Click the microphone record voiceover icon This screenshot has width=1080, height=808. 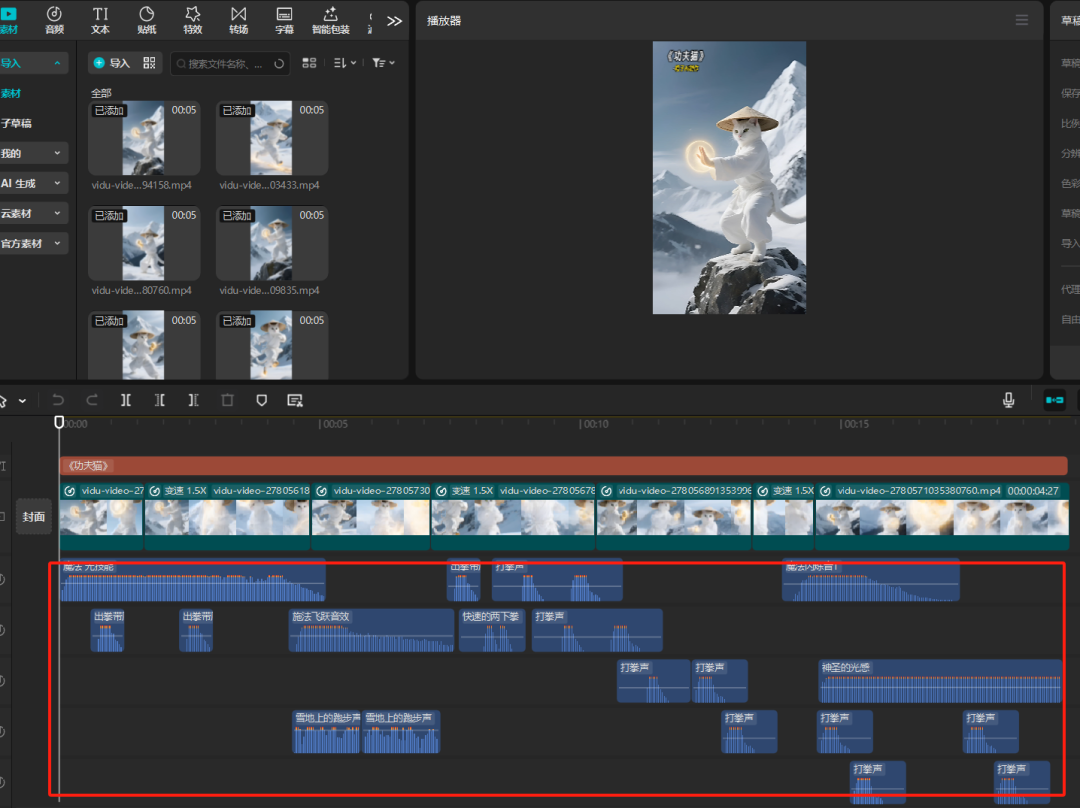1009,400
